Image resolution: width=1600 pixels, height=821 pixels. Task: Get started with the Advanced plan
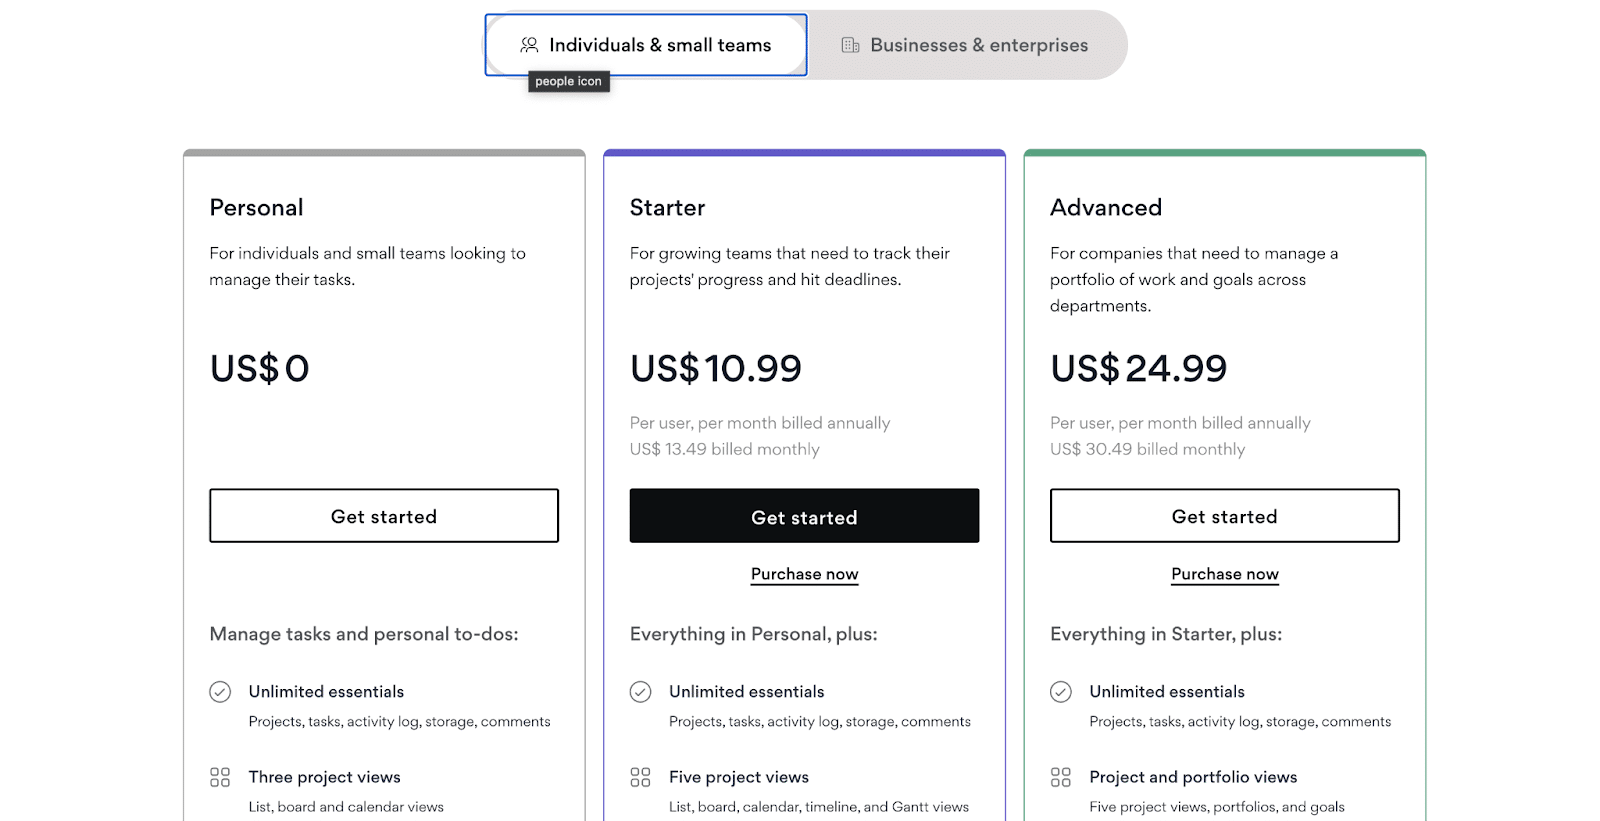click(x=1225, y=516)
